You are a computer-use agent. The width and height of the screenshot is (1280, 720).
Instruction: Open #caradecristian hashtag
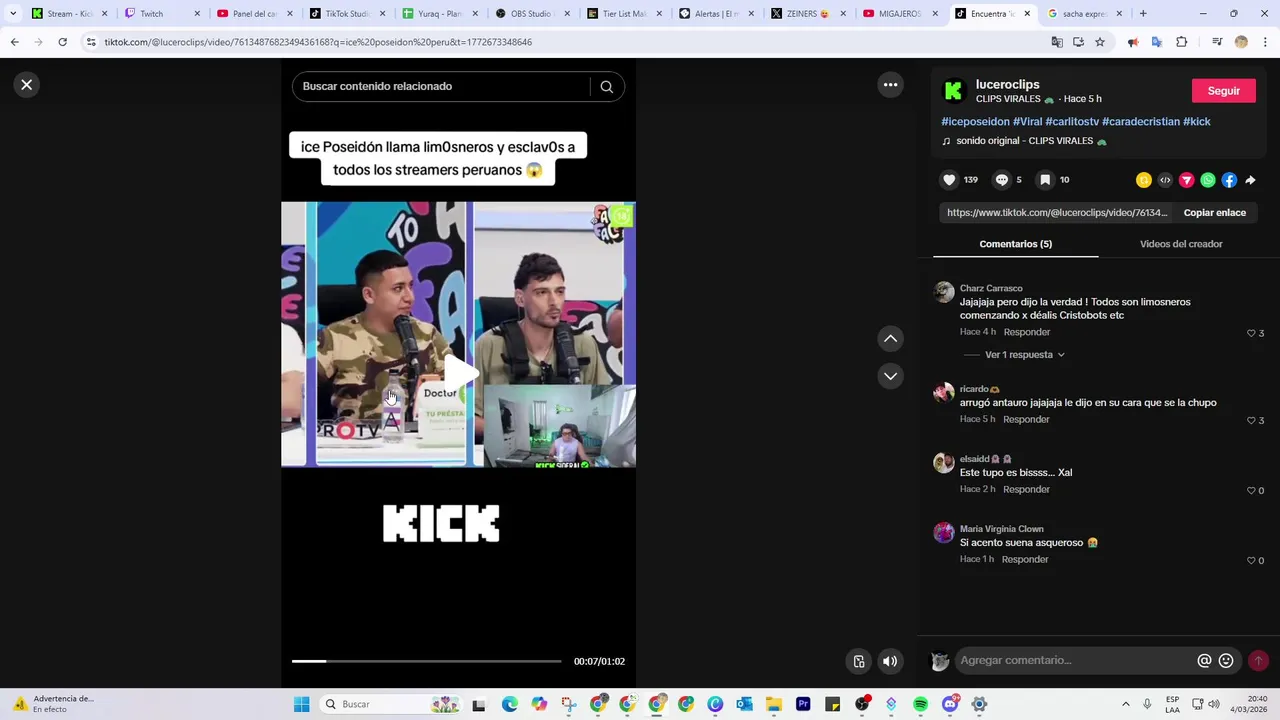point(1141,121)
